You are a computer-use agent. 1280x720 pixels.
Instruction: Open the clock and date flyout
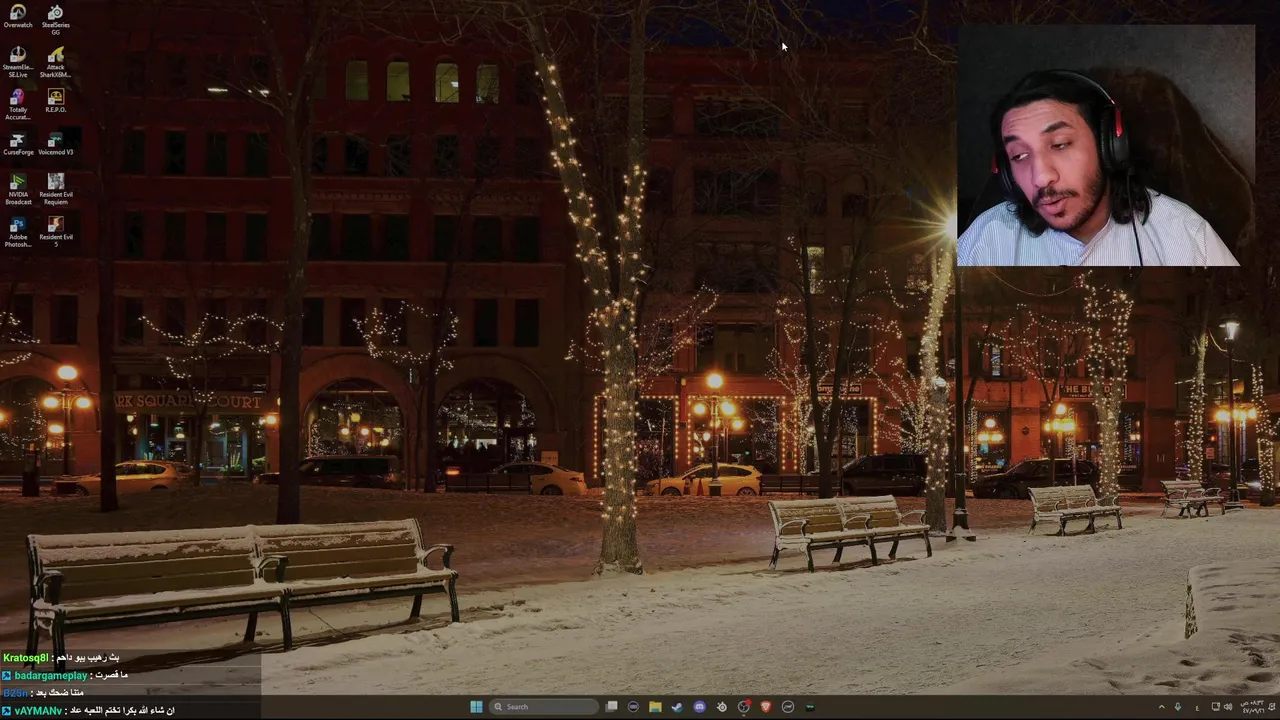(1252, 707)
